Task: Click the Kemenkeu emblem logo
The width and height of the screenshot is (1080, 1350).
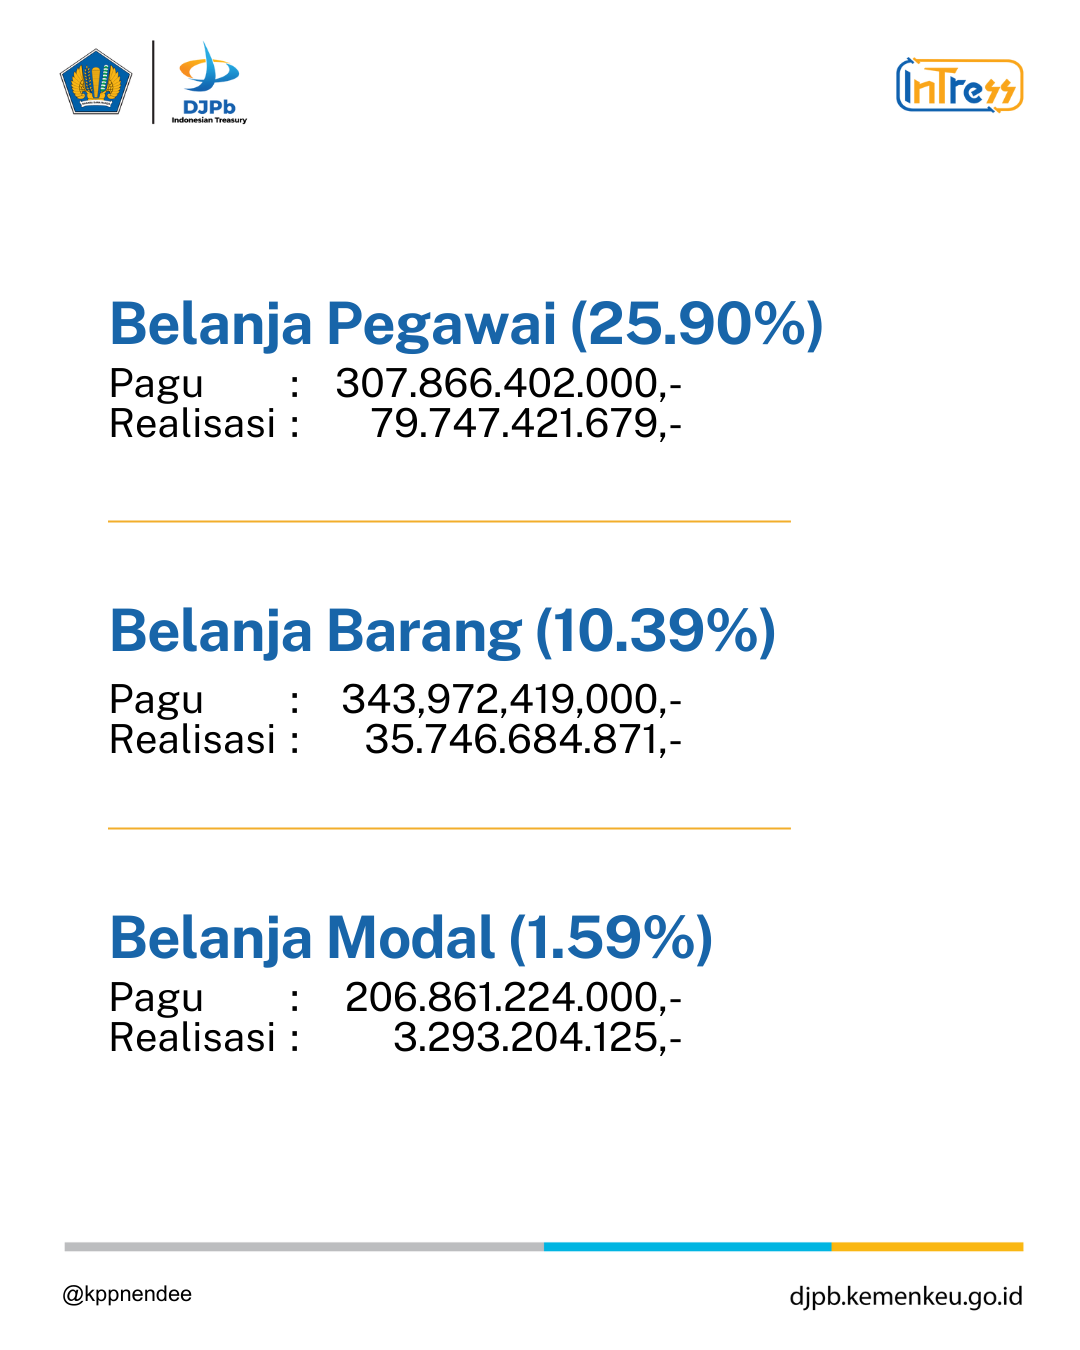Action: pyautogui.click(x=96, y=82)
